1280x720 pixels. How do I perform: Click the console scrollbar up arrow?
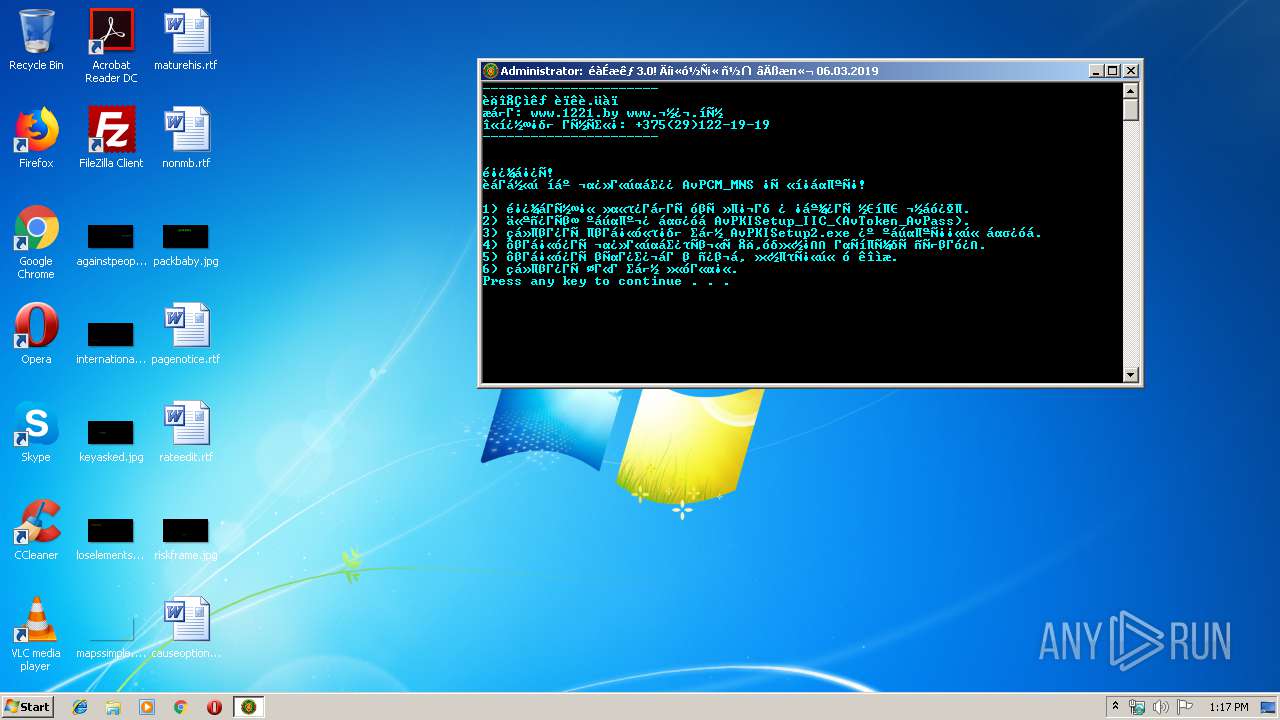(x=1131, y=90)
